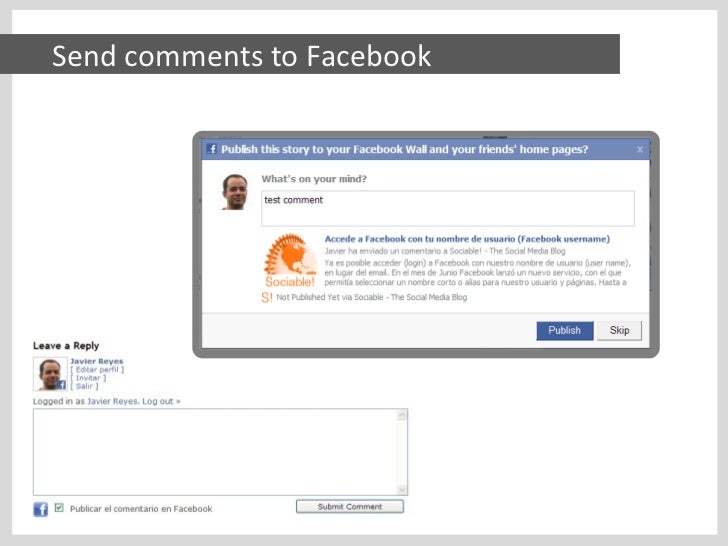Click the comment box scrollbar up arrow
Screen dimensions: 728x546
pyautogui.click(x=402, y=415)
